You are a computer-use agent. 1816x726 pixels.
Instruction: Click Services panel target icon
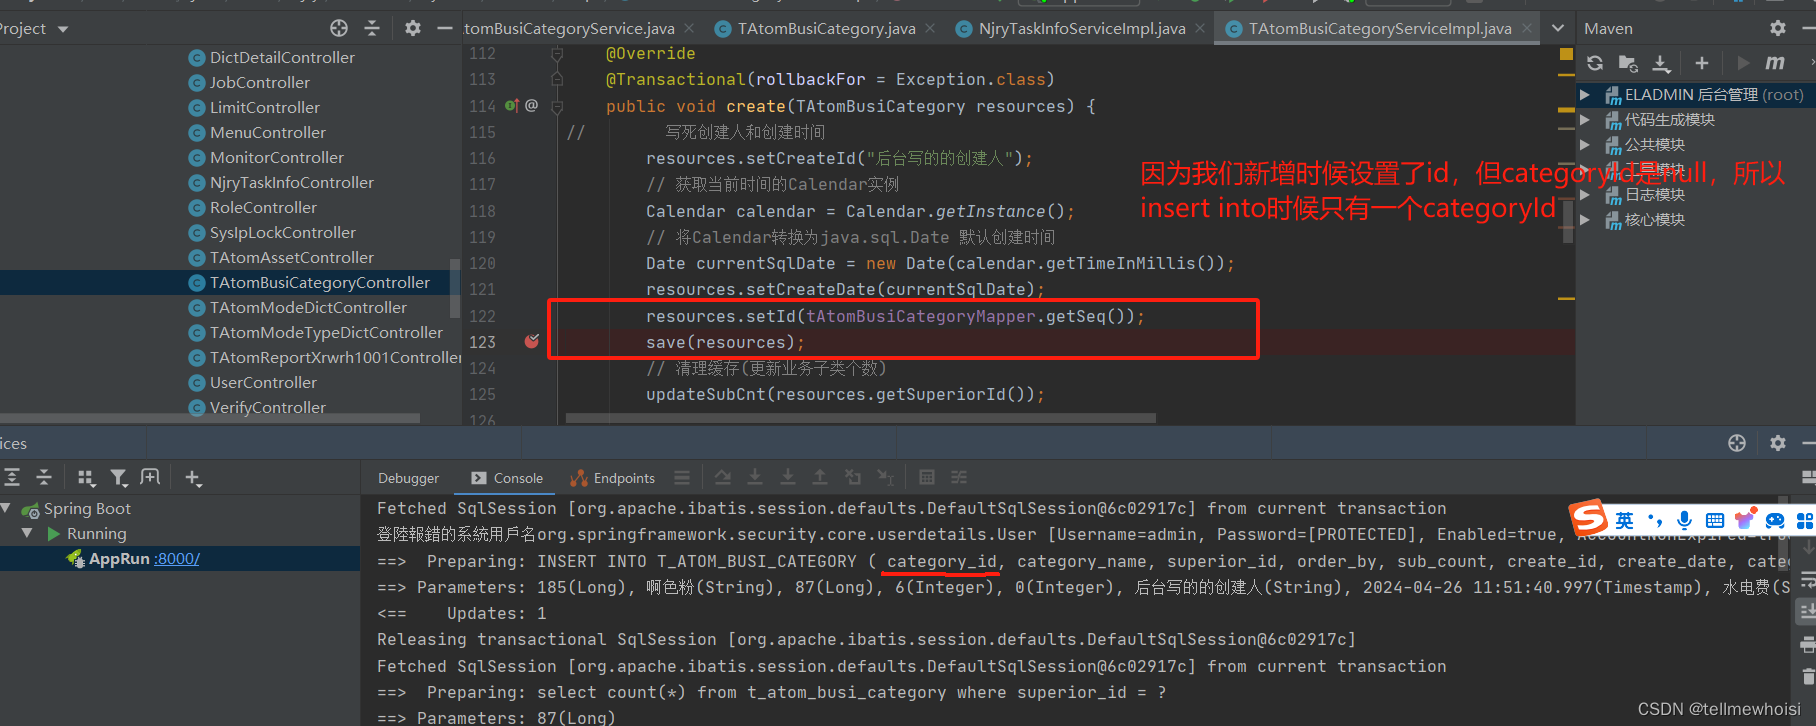(1737, 443)
